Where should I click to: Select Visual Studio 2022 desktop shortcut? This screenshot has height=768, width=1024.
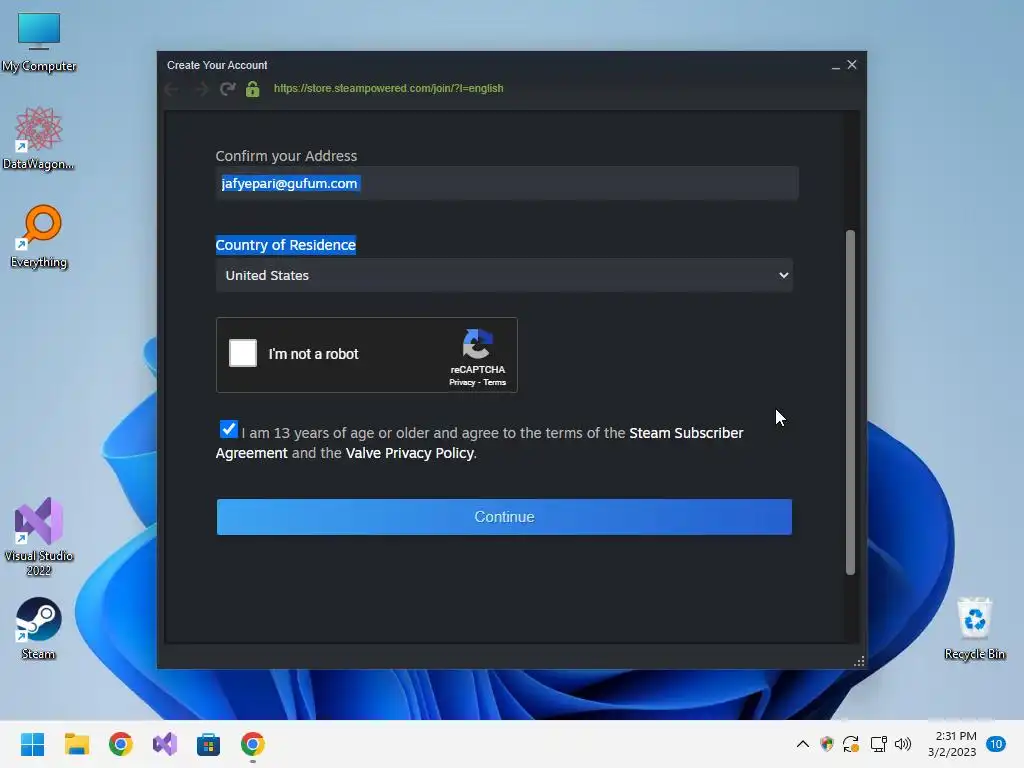pyautogui.click(x=39, y=537)
